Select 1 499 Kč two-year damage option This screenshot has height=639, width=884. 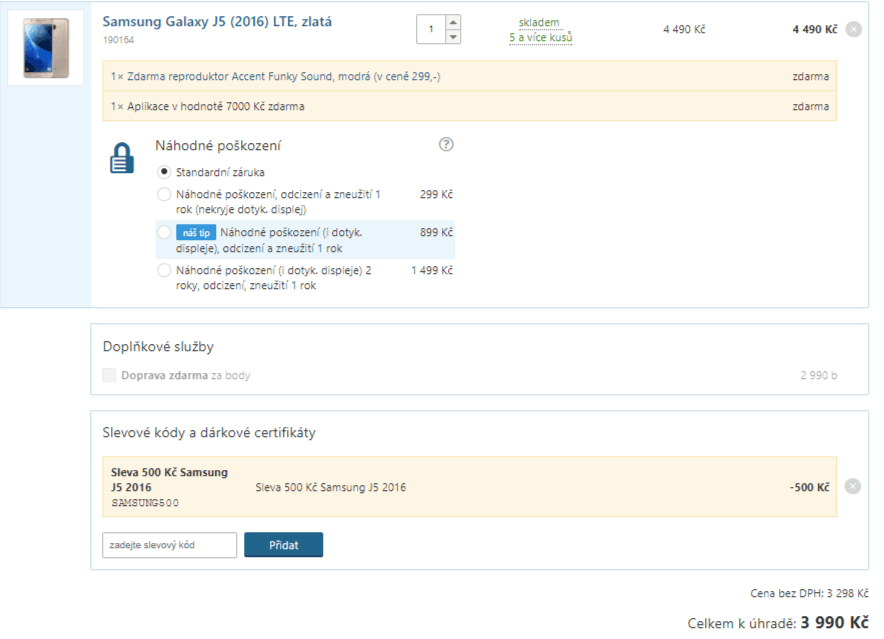coord(163,270)
